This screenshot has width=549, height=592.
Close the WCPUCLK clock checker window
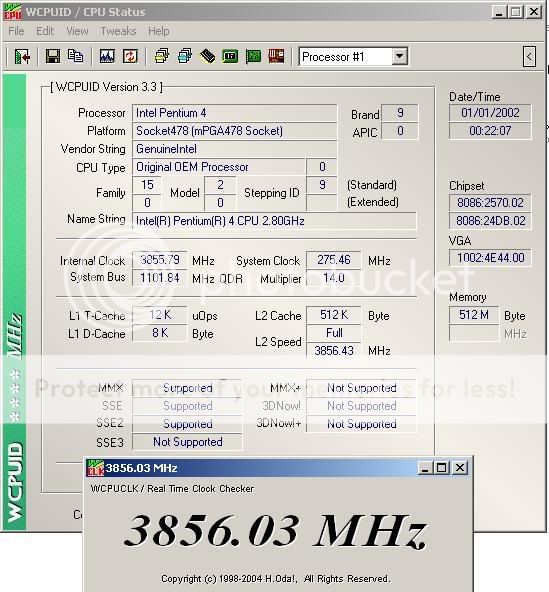point(460,468)
